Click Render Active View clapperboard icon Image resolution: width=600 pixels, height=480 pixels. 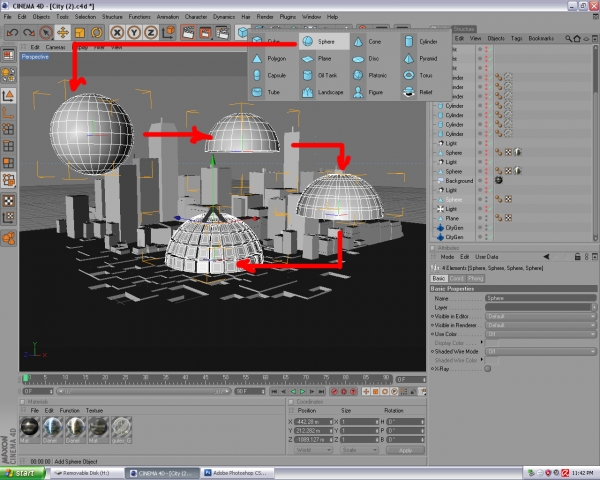point(188,33)
